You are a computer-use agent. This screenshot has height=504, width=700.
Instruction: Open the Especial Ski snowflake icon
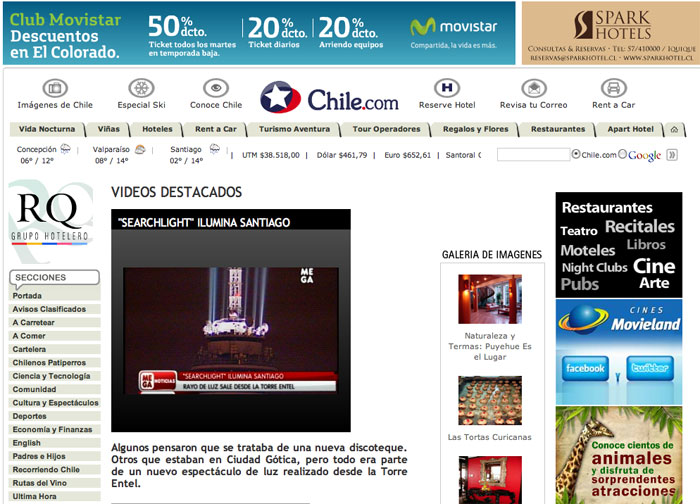[x=141, y=88]
